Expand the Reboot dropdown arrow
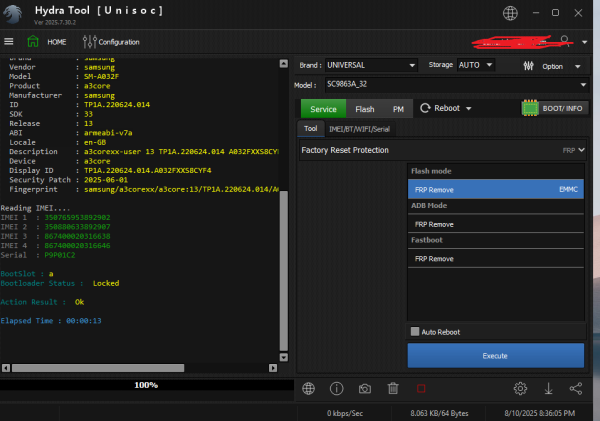600x421 pixels. point(468,109)
